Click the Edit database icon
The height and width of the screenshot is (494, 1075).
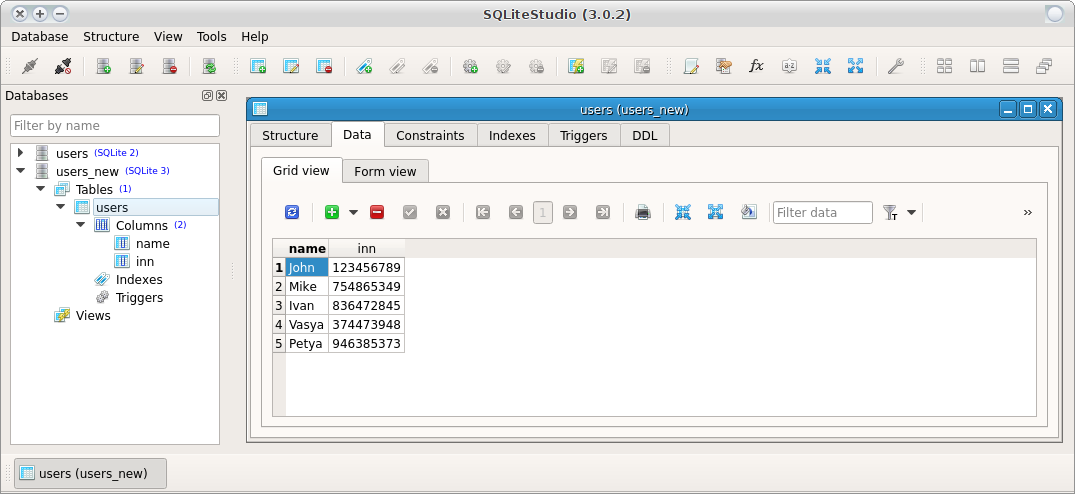point(136,66)
